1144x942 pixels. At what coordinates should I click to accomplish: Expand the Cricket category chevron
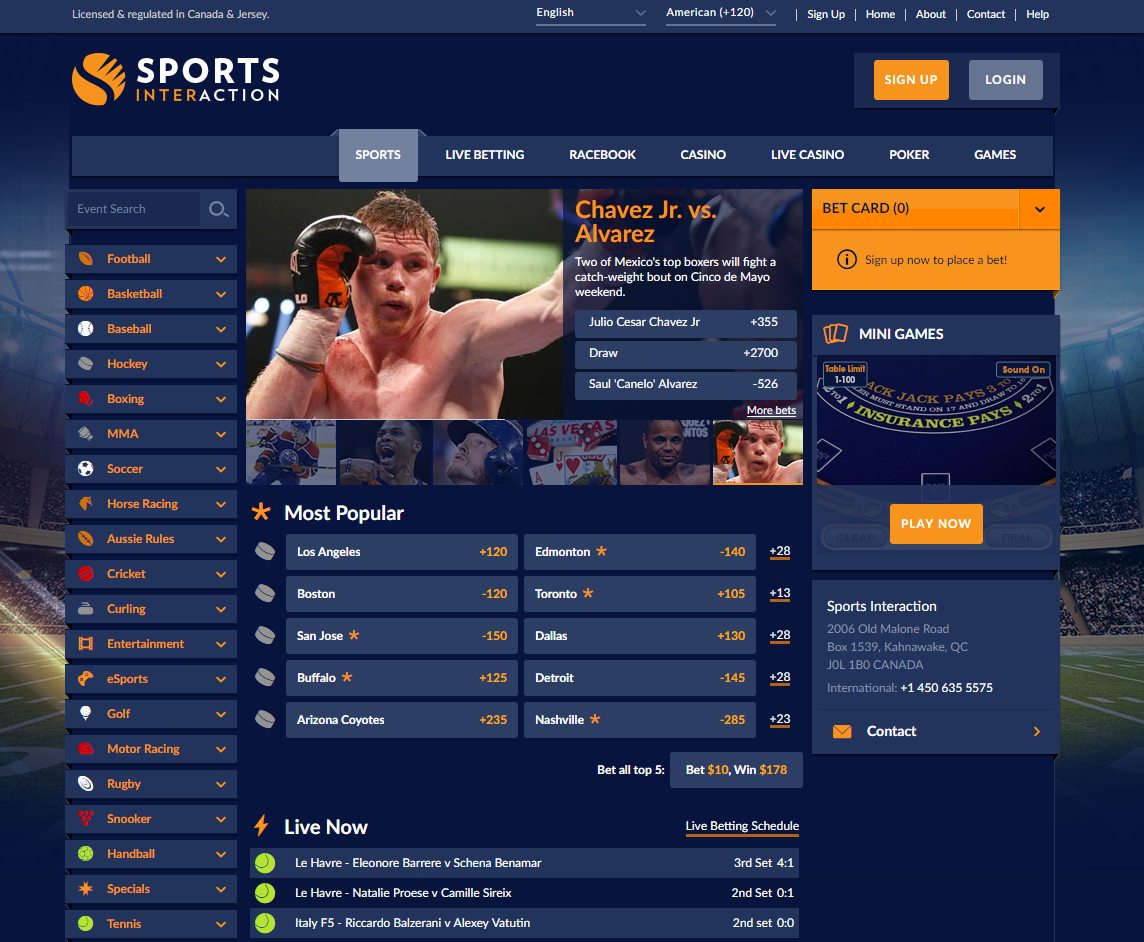[221, 574]
